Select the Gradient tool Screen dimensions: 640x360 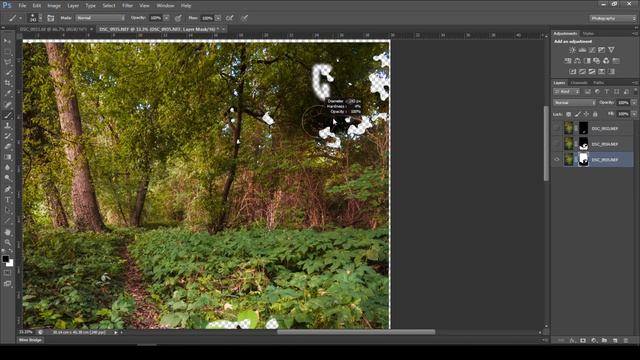[x=7, y=157]
